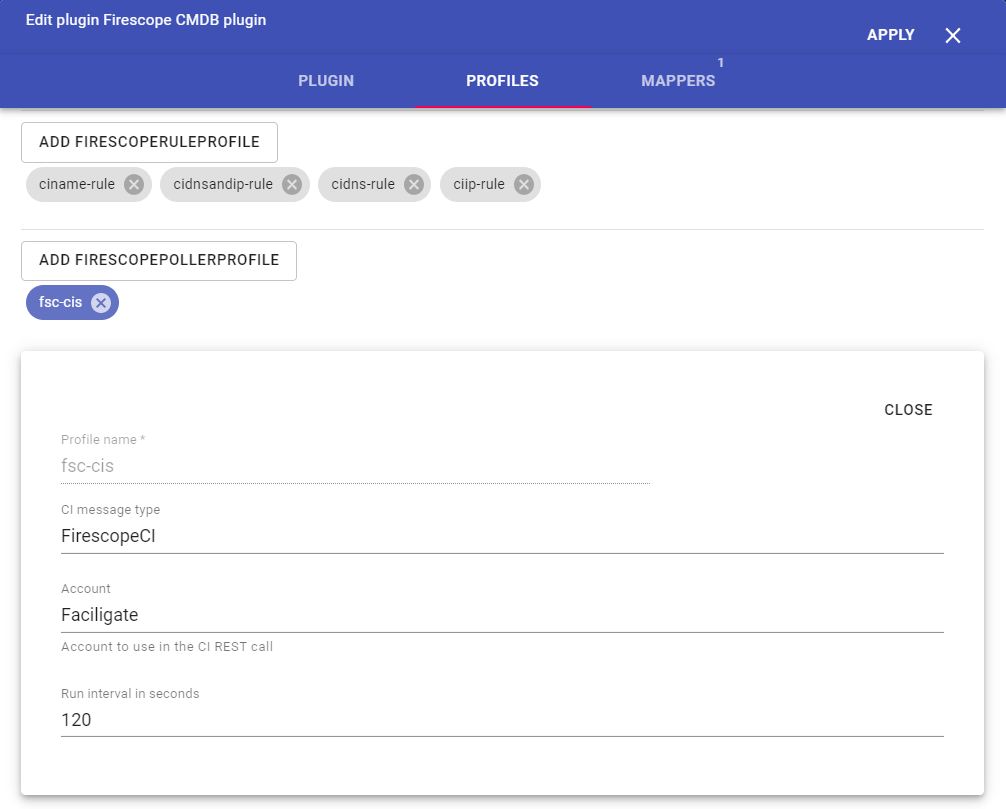Open the CI message type field
1006x809 pixels.
(x=502, y=536)
